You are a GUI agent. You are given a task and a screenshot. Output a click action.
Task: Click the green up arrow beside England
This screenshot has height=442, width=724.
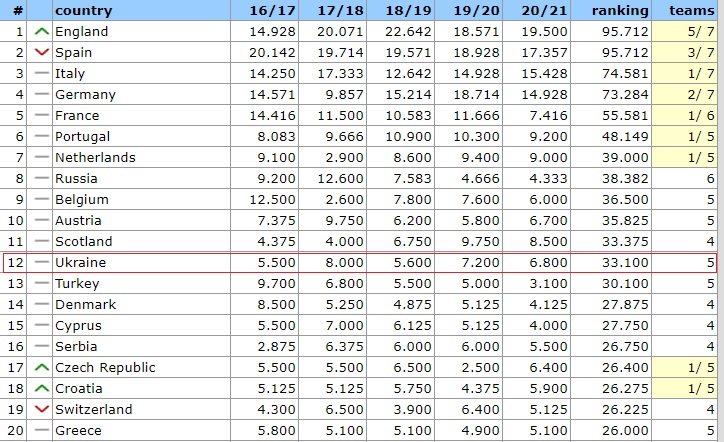pos(41,32)
